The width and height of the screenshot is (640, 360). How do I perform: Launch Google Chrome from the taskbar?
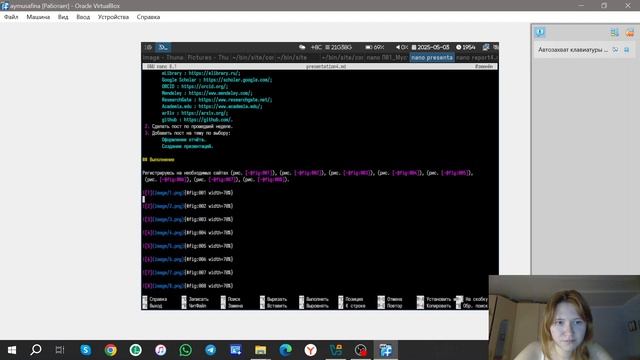click(111, 350)
